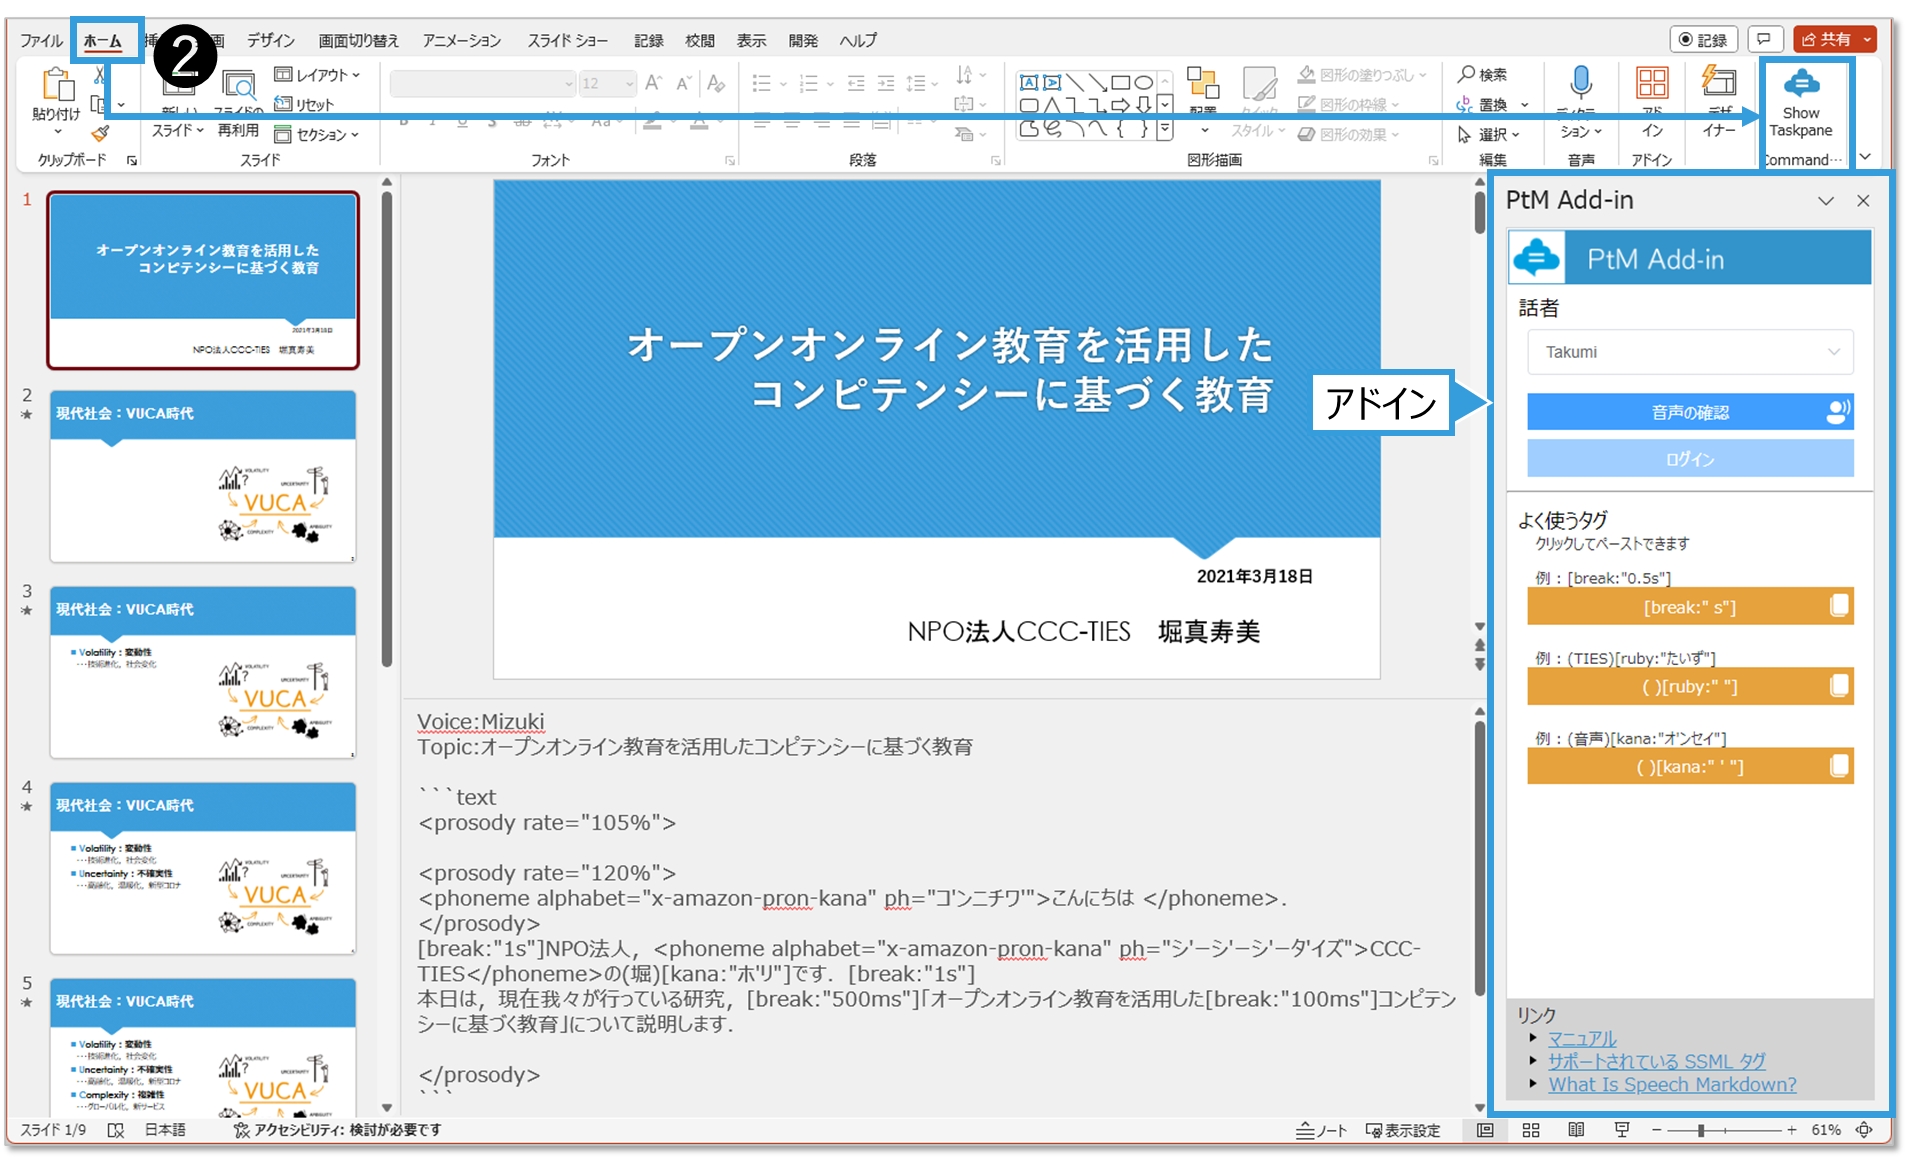The image size is (1907, 1159).
Task: Click the Show Taskpane add-in icon
Action: pos(1800,84)
